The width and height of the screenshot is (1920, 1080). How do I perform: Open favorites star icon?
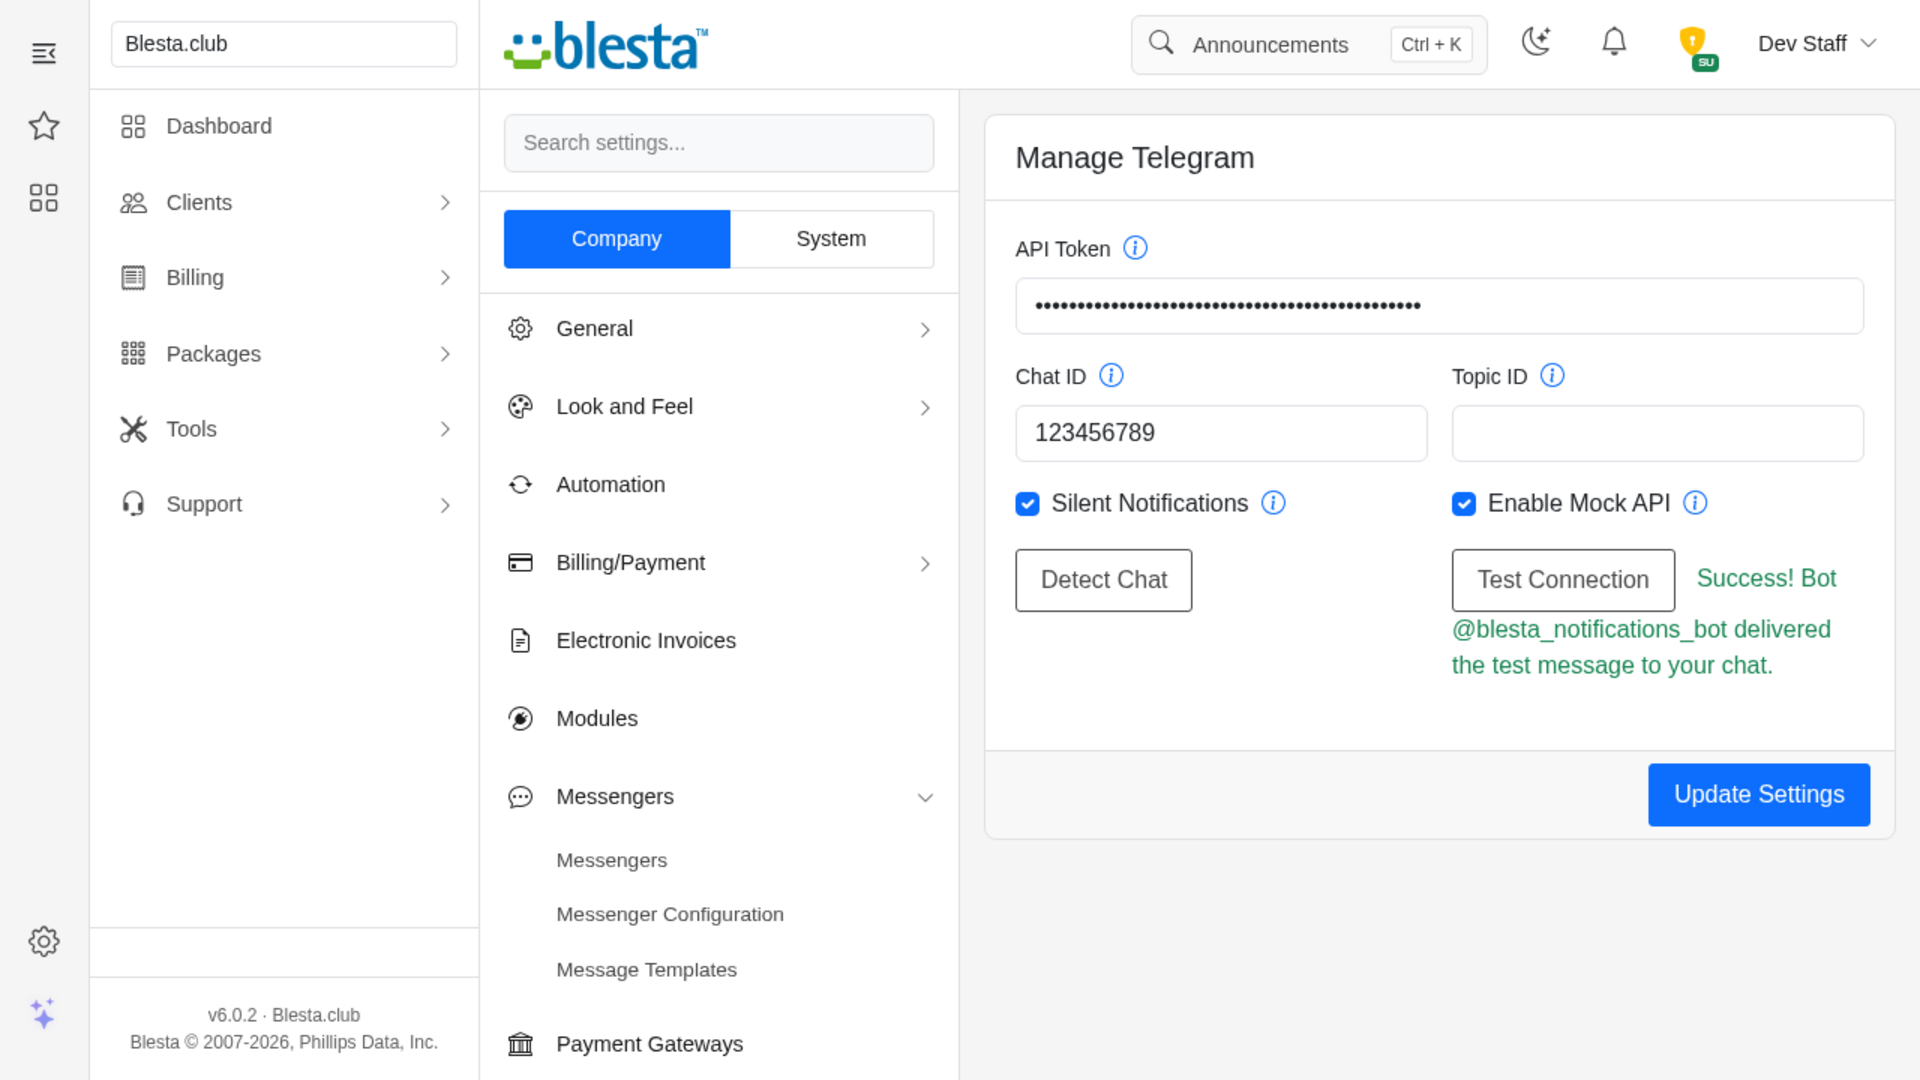pos(44,126)
